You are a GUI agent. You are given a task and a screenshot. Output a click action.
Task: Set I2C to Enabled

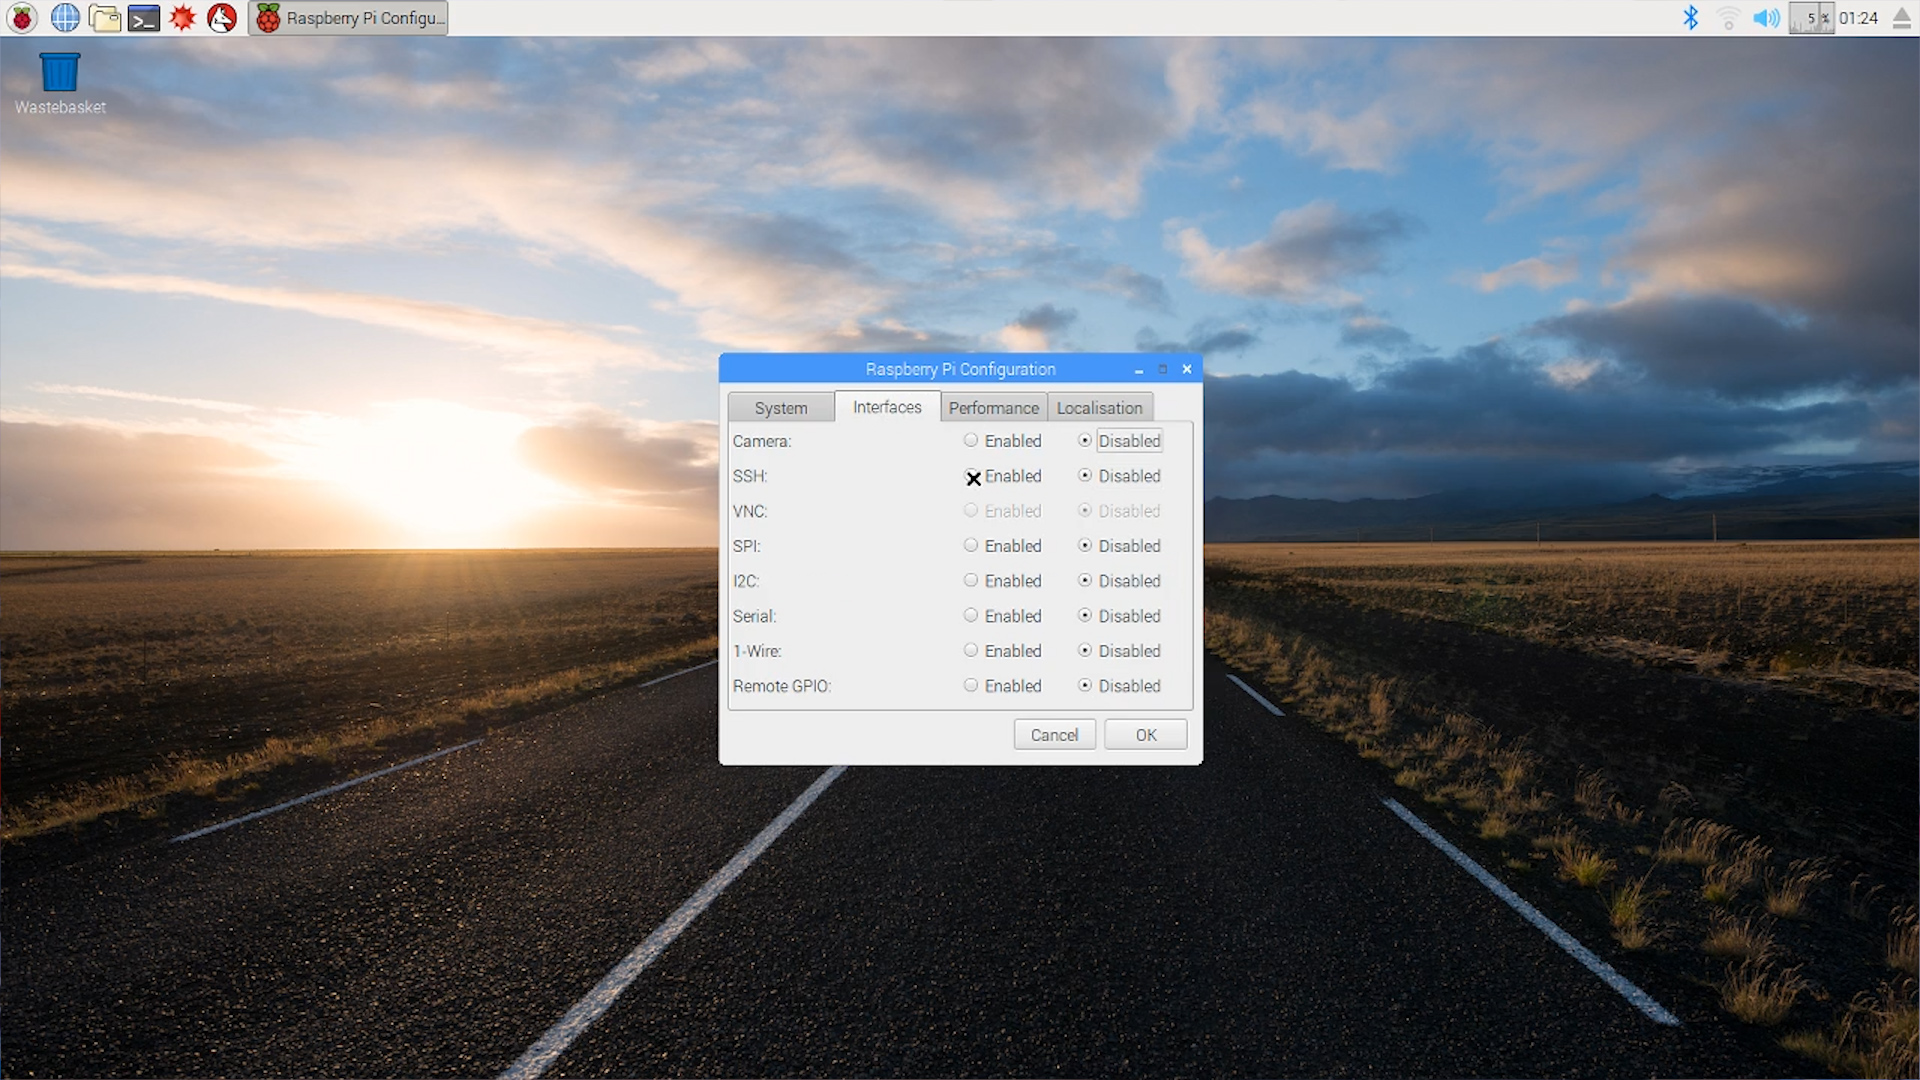click(971, 581)
